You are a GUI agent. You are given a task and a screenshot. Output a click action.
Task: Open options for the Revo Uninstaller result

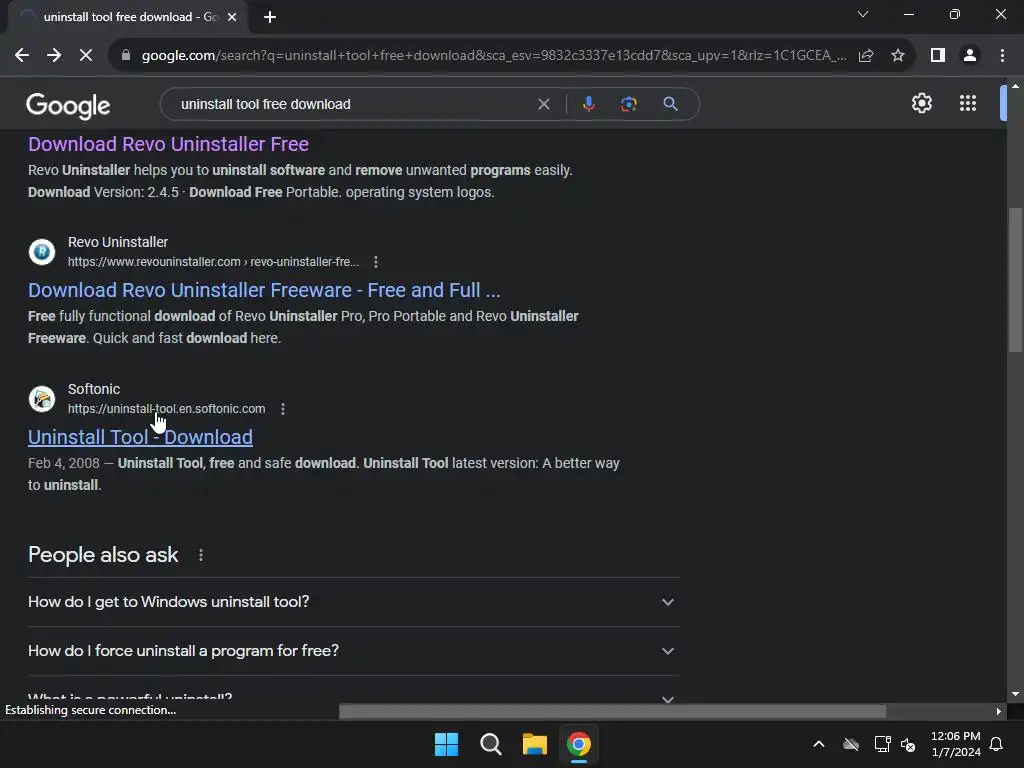click(x=376, y=262)
